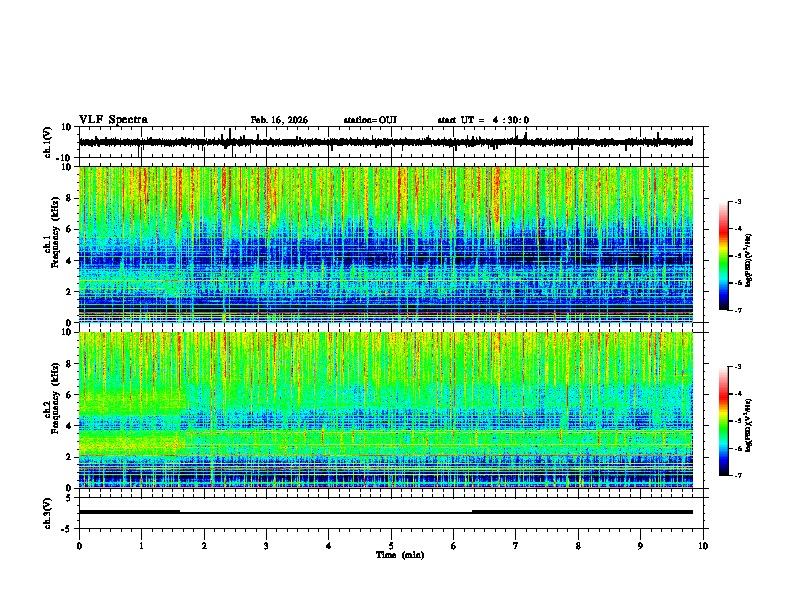The image size is (792, 612).
Task: Click time axis tick label "7"
Action: click(516, 546)
